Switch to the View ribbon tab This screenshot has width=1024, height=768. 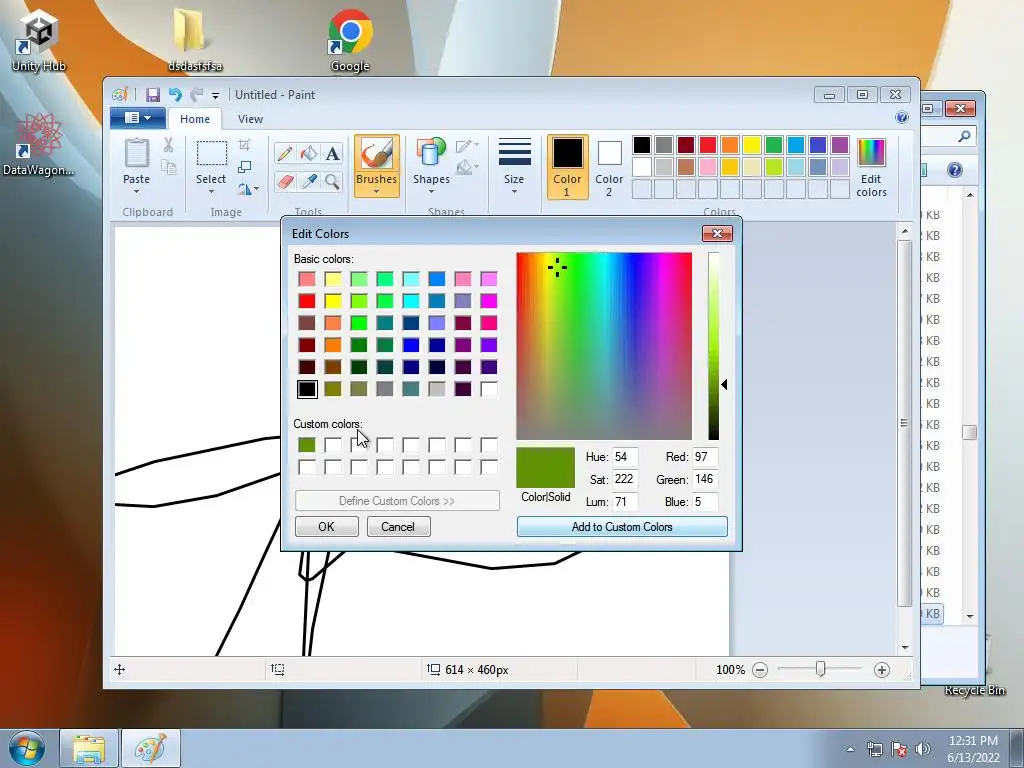(x=250, y=119)
